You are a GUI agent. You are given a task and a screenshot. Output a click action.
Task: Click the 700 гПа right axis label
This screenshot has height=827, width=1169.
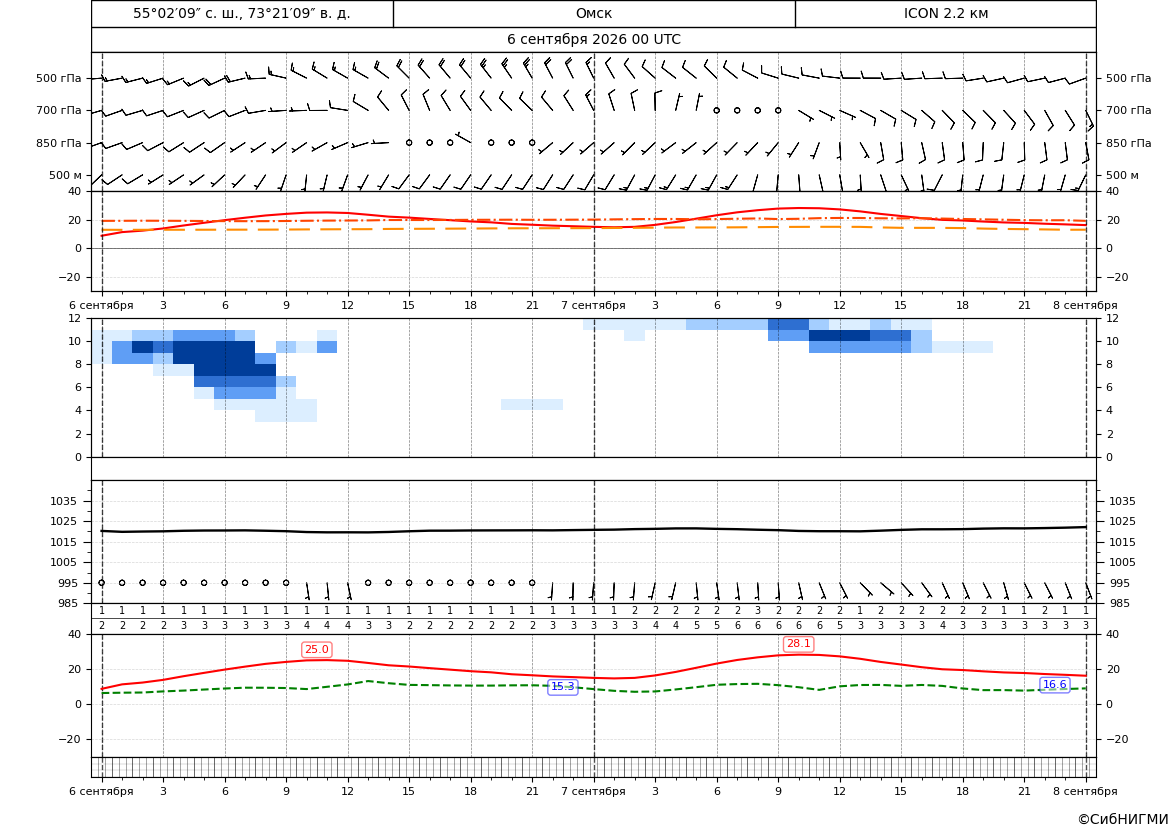(x=1128, y=110)
